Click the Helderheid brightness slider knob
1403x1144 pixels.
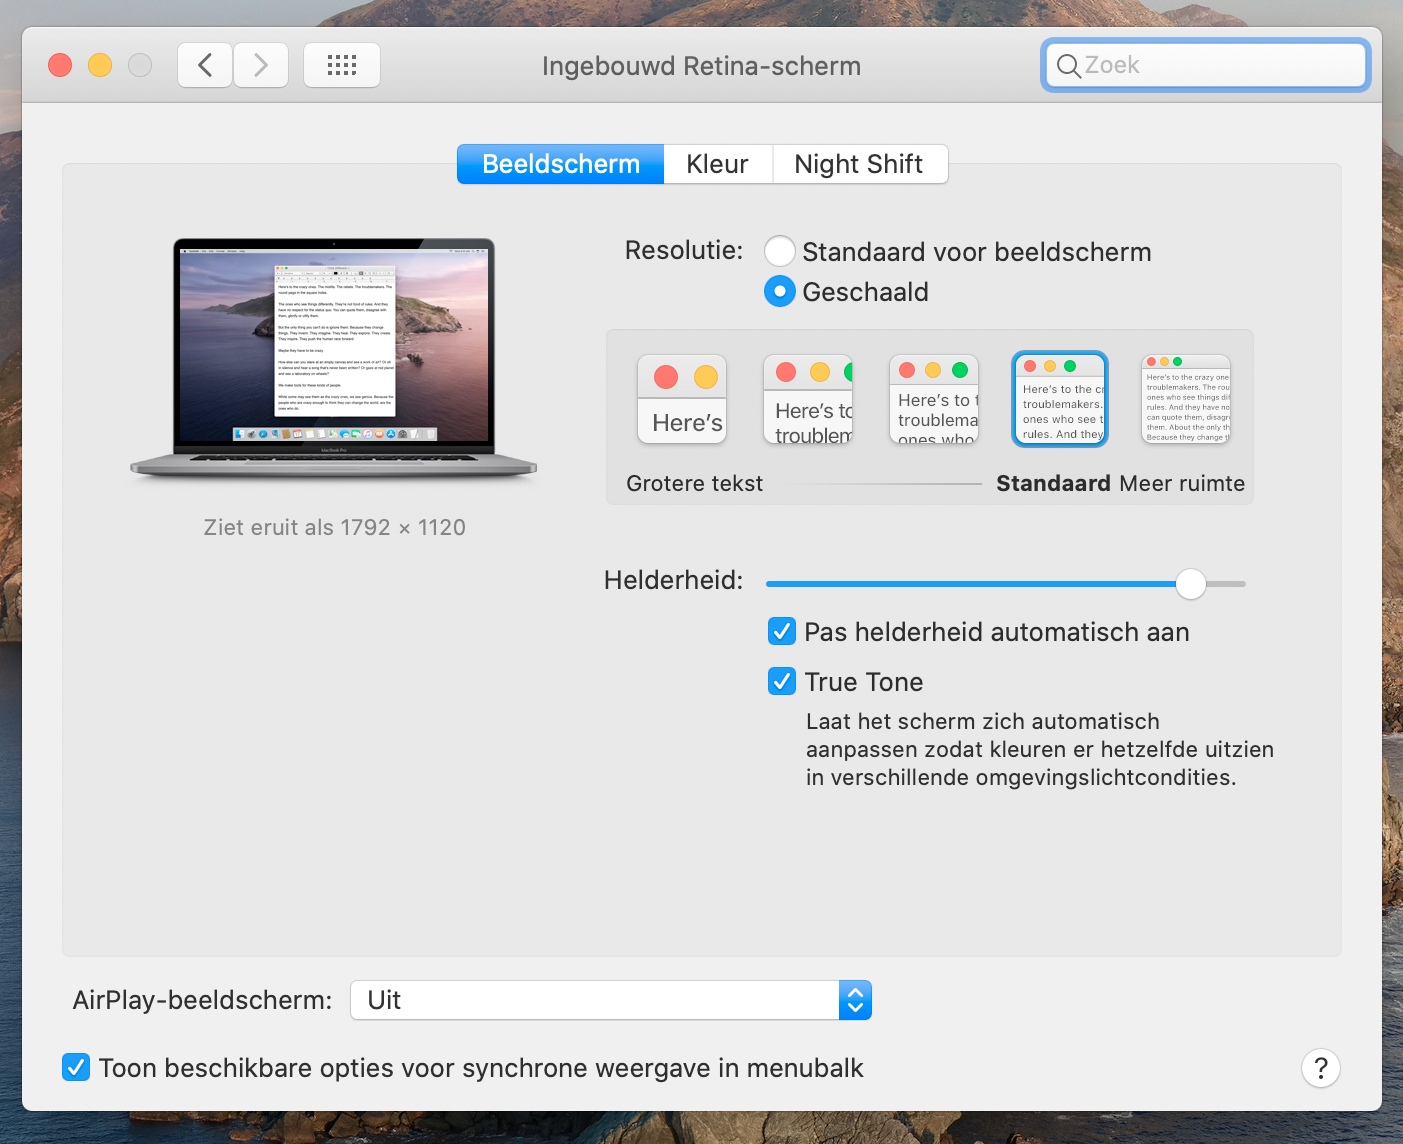tap(1190, 584)
